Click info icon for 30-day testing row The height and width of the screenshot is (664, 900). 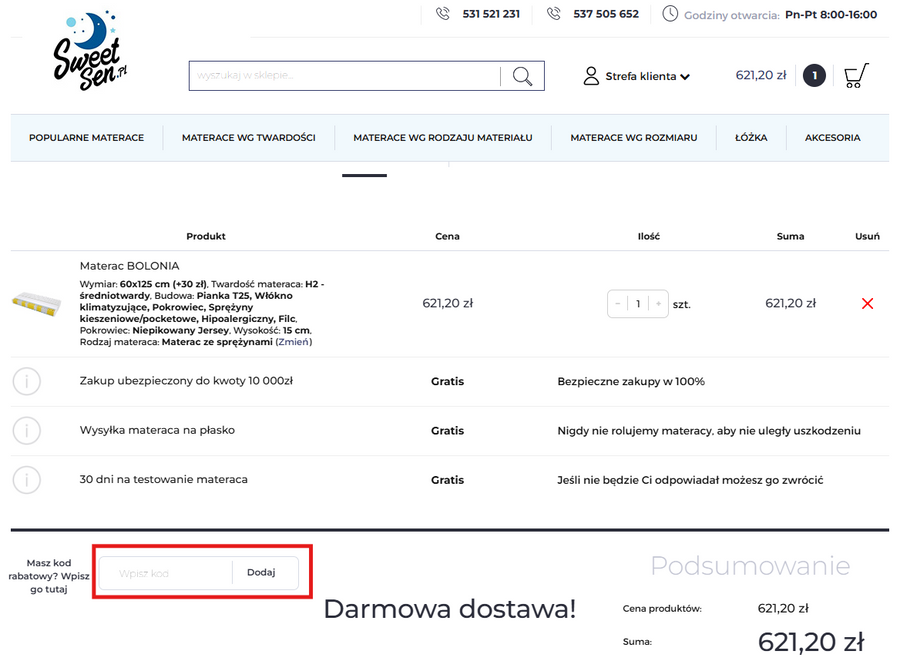26,480
